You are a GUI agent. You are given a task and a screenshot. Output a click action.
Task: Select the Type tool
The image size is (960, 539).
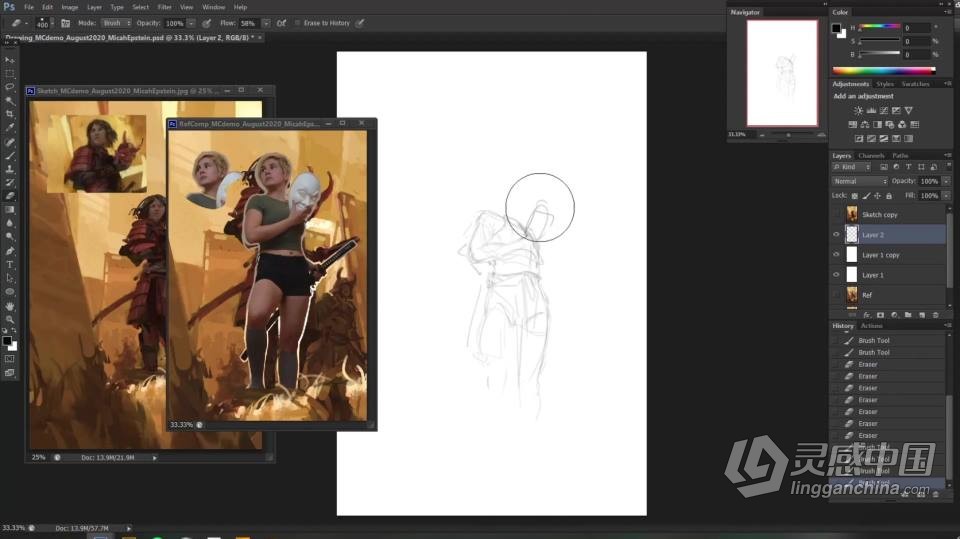(10, 265)
